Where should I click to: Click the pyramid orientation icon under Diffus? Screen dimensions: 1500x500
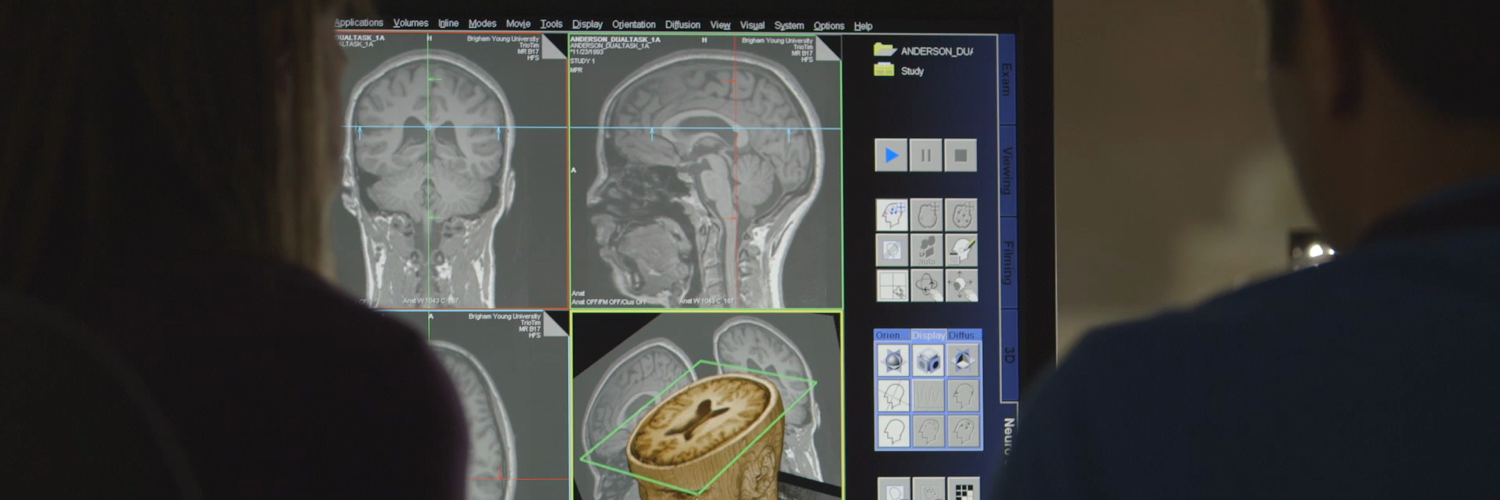pyautogui.click(x=963, y=361)
